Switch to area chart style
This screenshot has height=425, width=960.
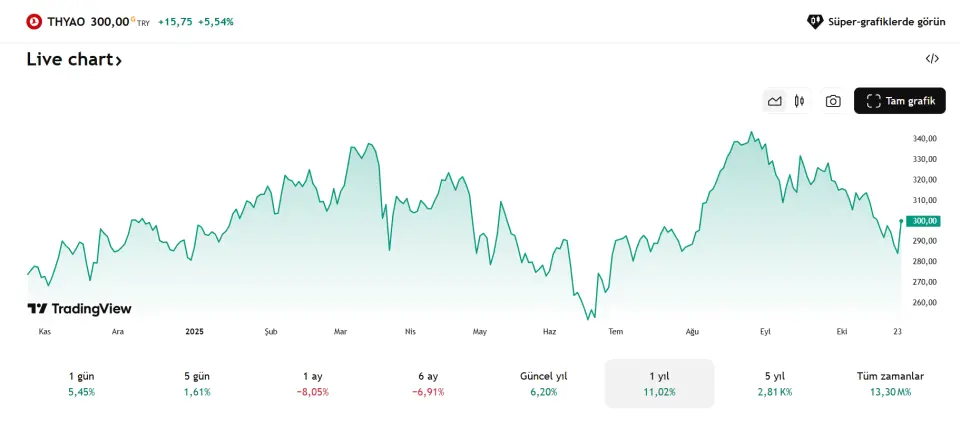pos(774,101)
